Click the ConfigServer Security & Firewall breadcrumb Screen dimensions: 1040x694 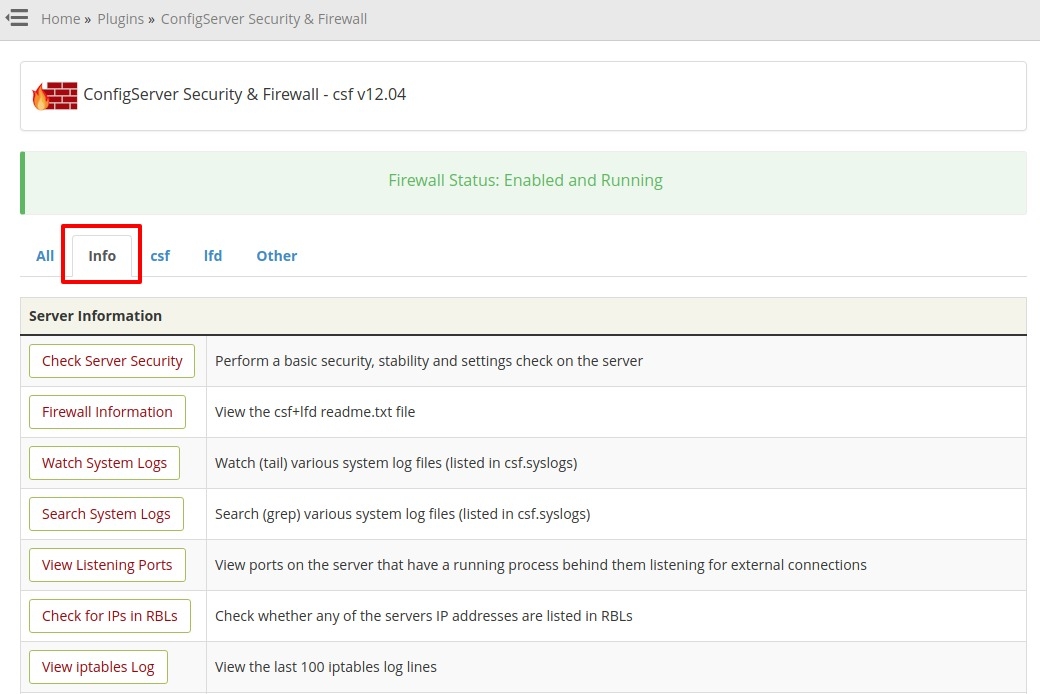pos(263,19)
